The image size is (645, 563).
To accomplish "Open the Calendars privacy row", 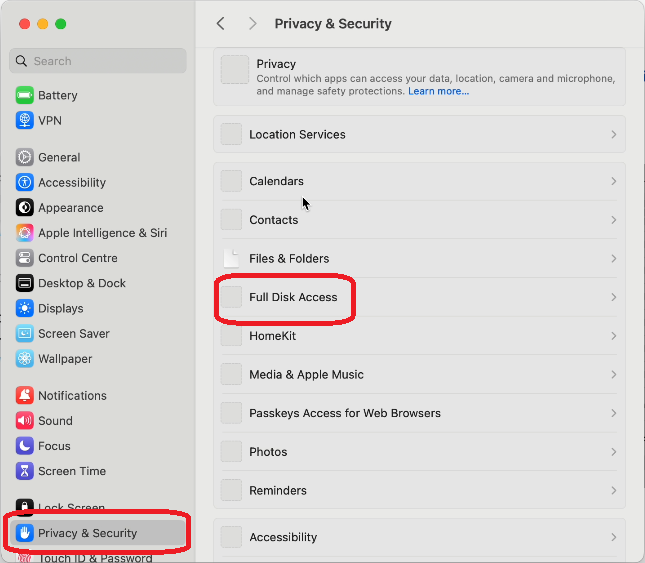I will [x=419, y=181].
